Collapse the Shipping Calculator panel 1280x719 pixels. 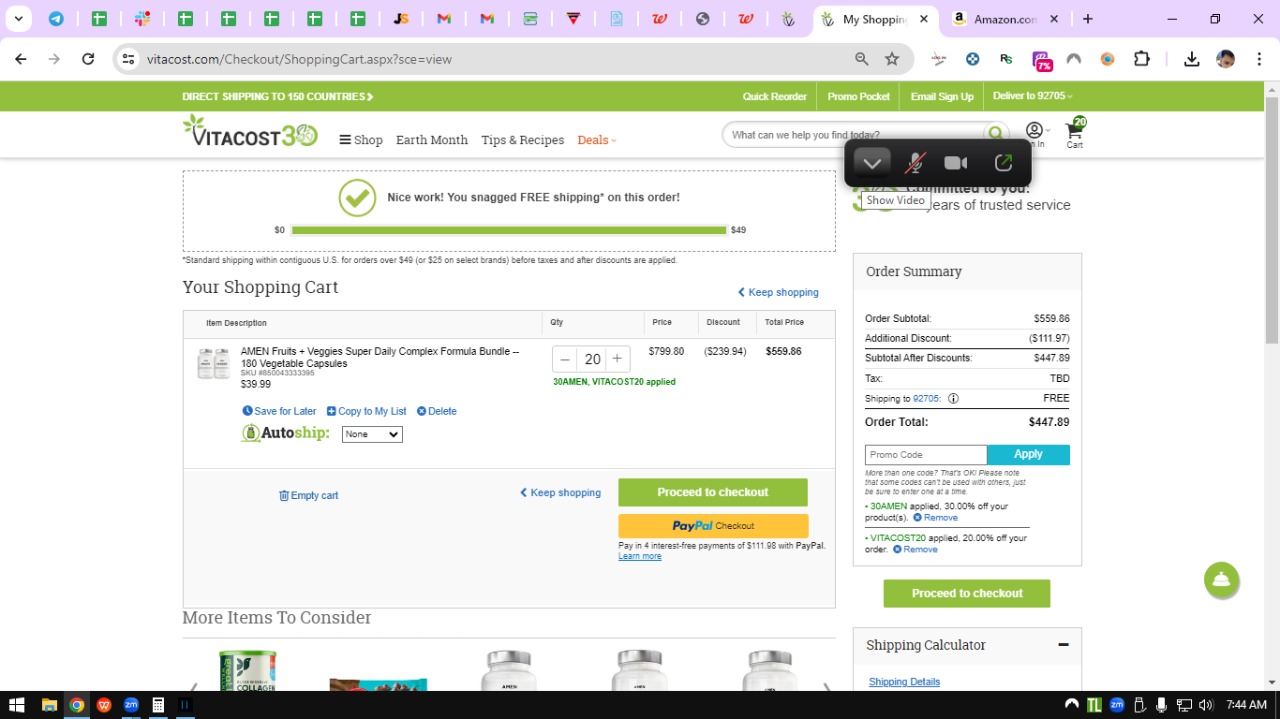tap(1063, 645)
